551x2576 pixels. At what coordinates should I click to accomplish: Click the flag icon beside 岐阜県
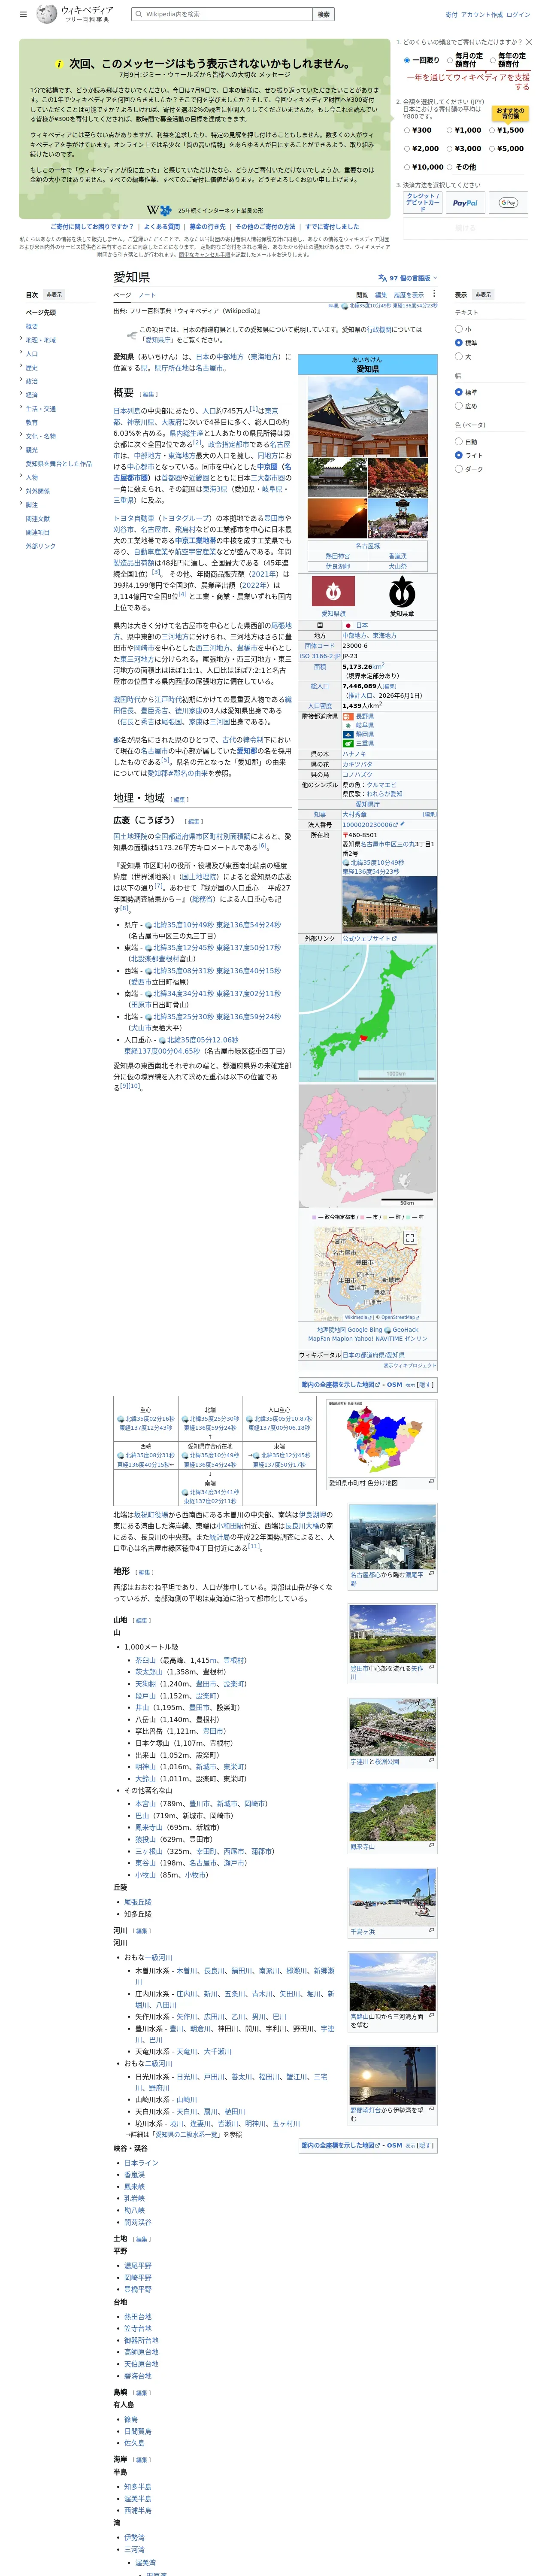point(348,725)
